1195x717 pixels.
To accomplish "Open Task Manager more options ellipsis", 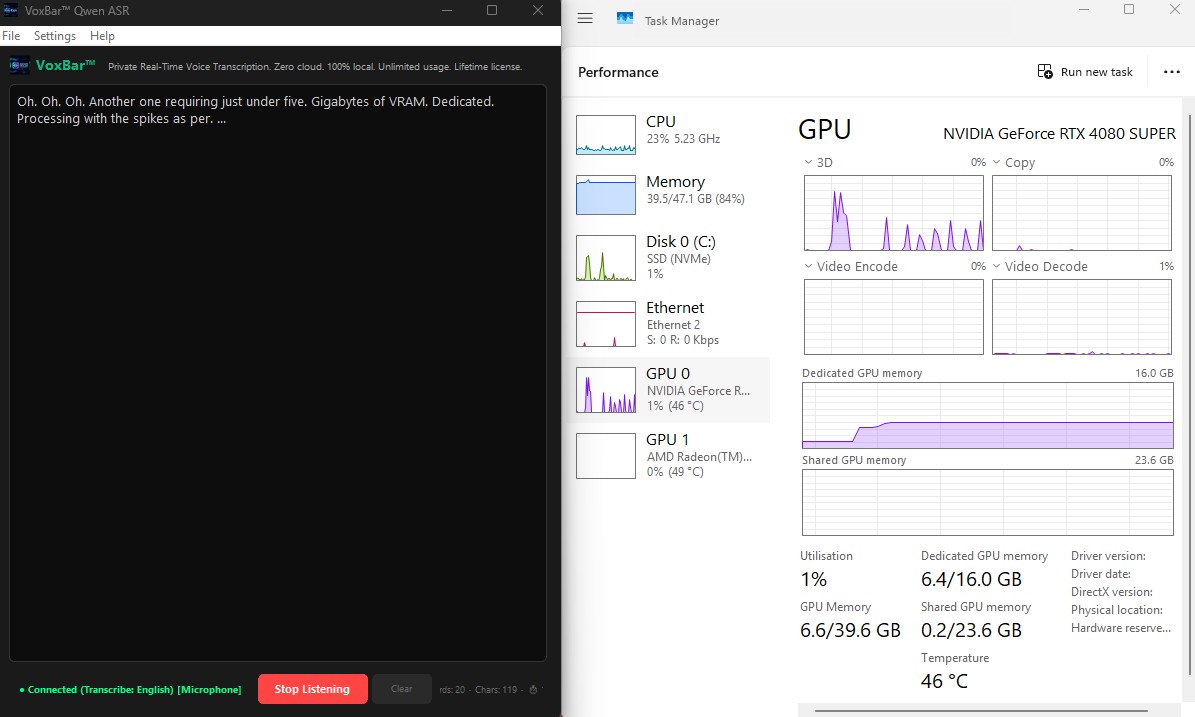I will coord(1172,71).
